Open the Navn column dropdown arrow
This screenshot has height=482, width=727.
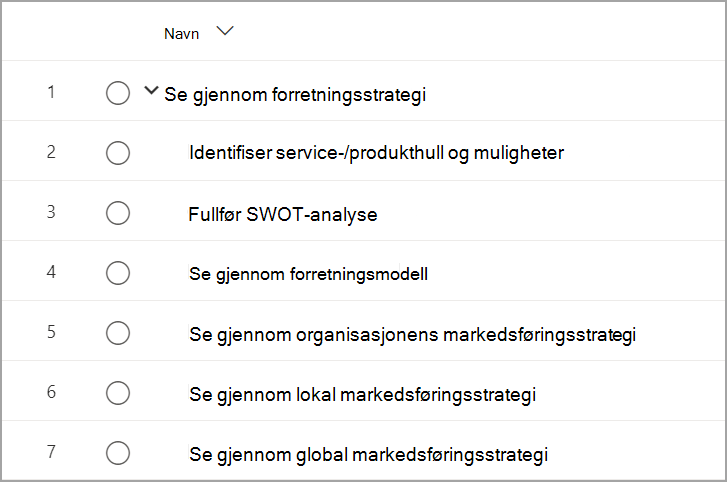tap(225, 32)
